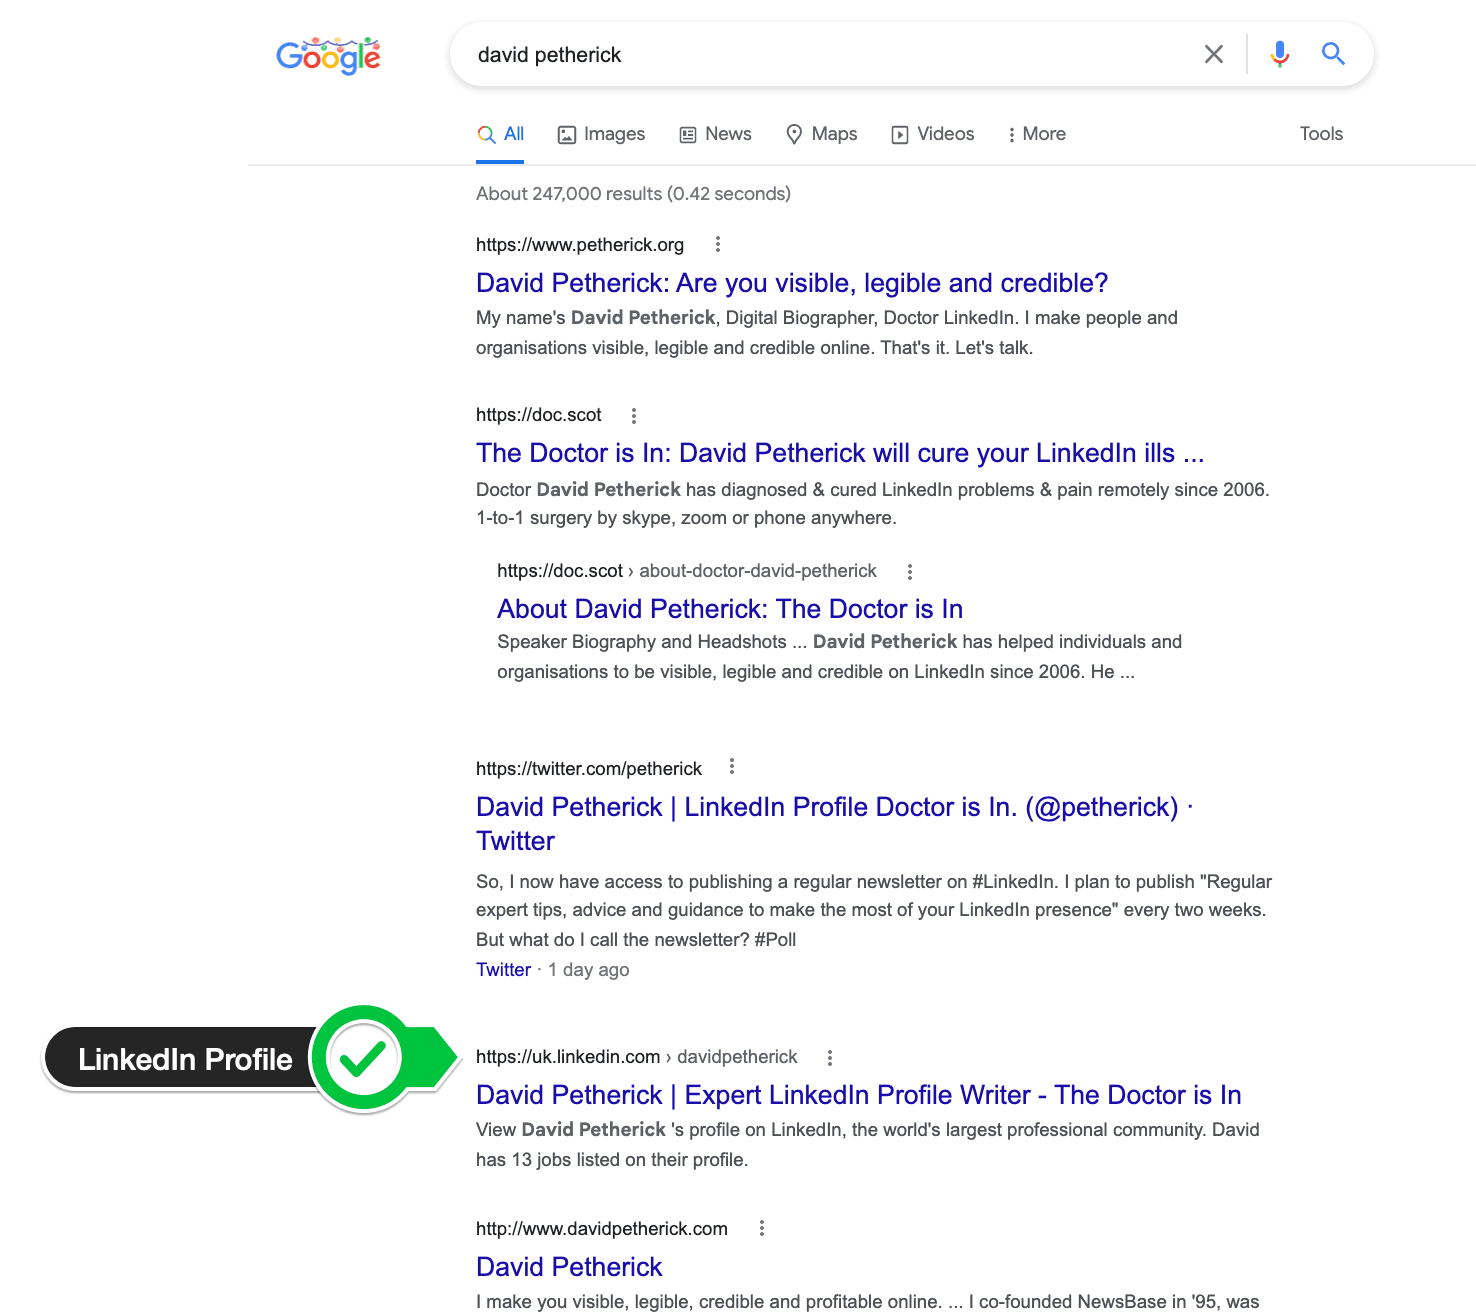Viewport: 1476px width, 1316px height.
Task: Click the doc.scot › about-doctor-david-petherick URL
Action: pos(687,571)
